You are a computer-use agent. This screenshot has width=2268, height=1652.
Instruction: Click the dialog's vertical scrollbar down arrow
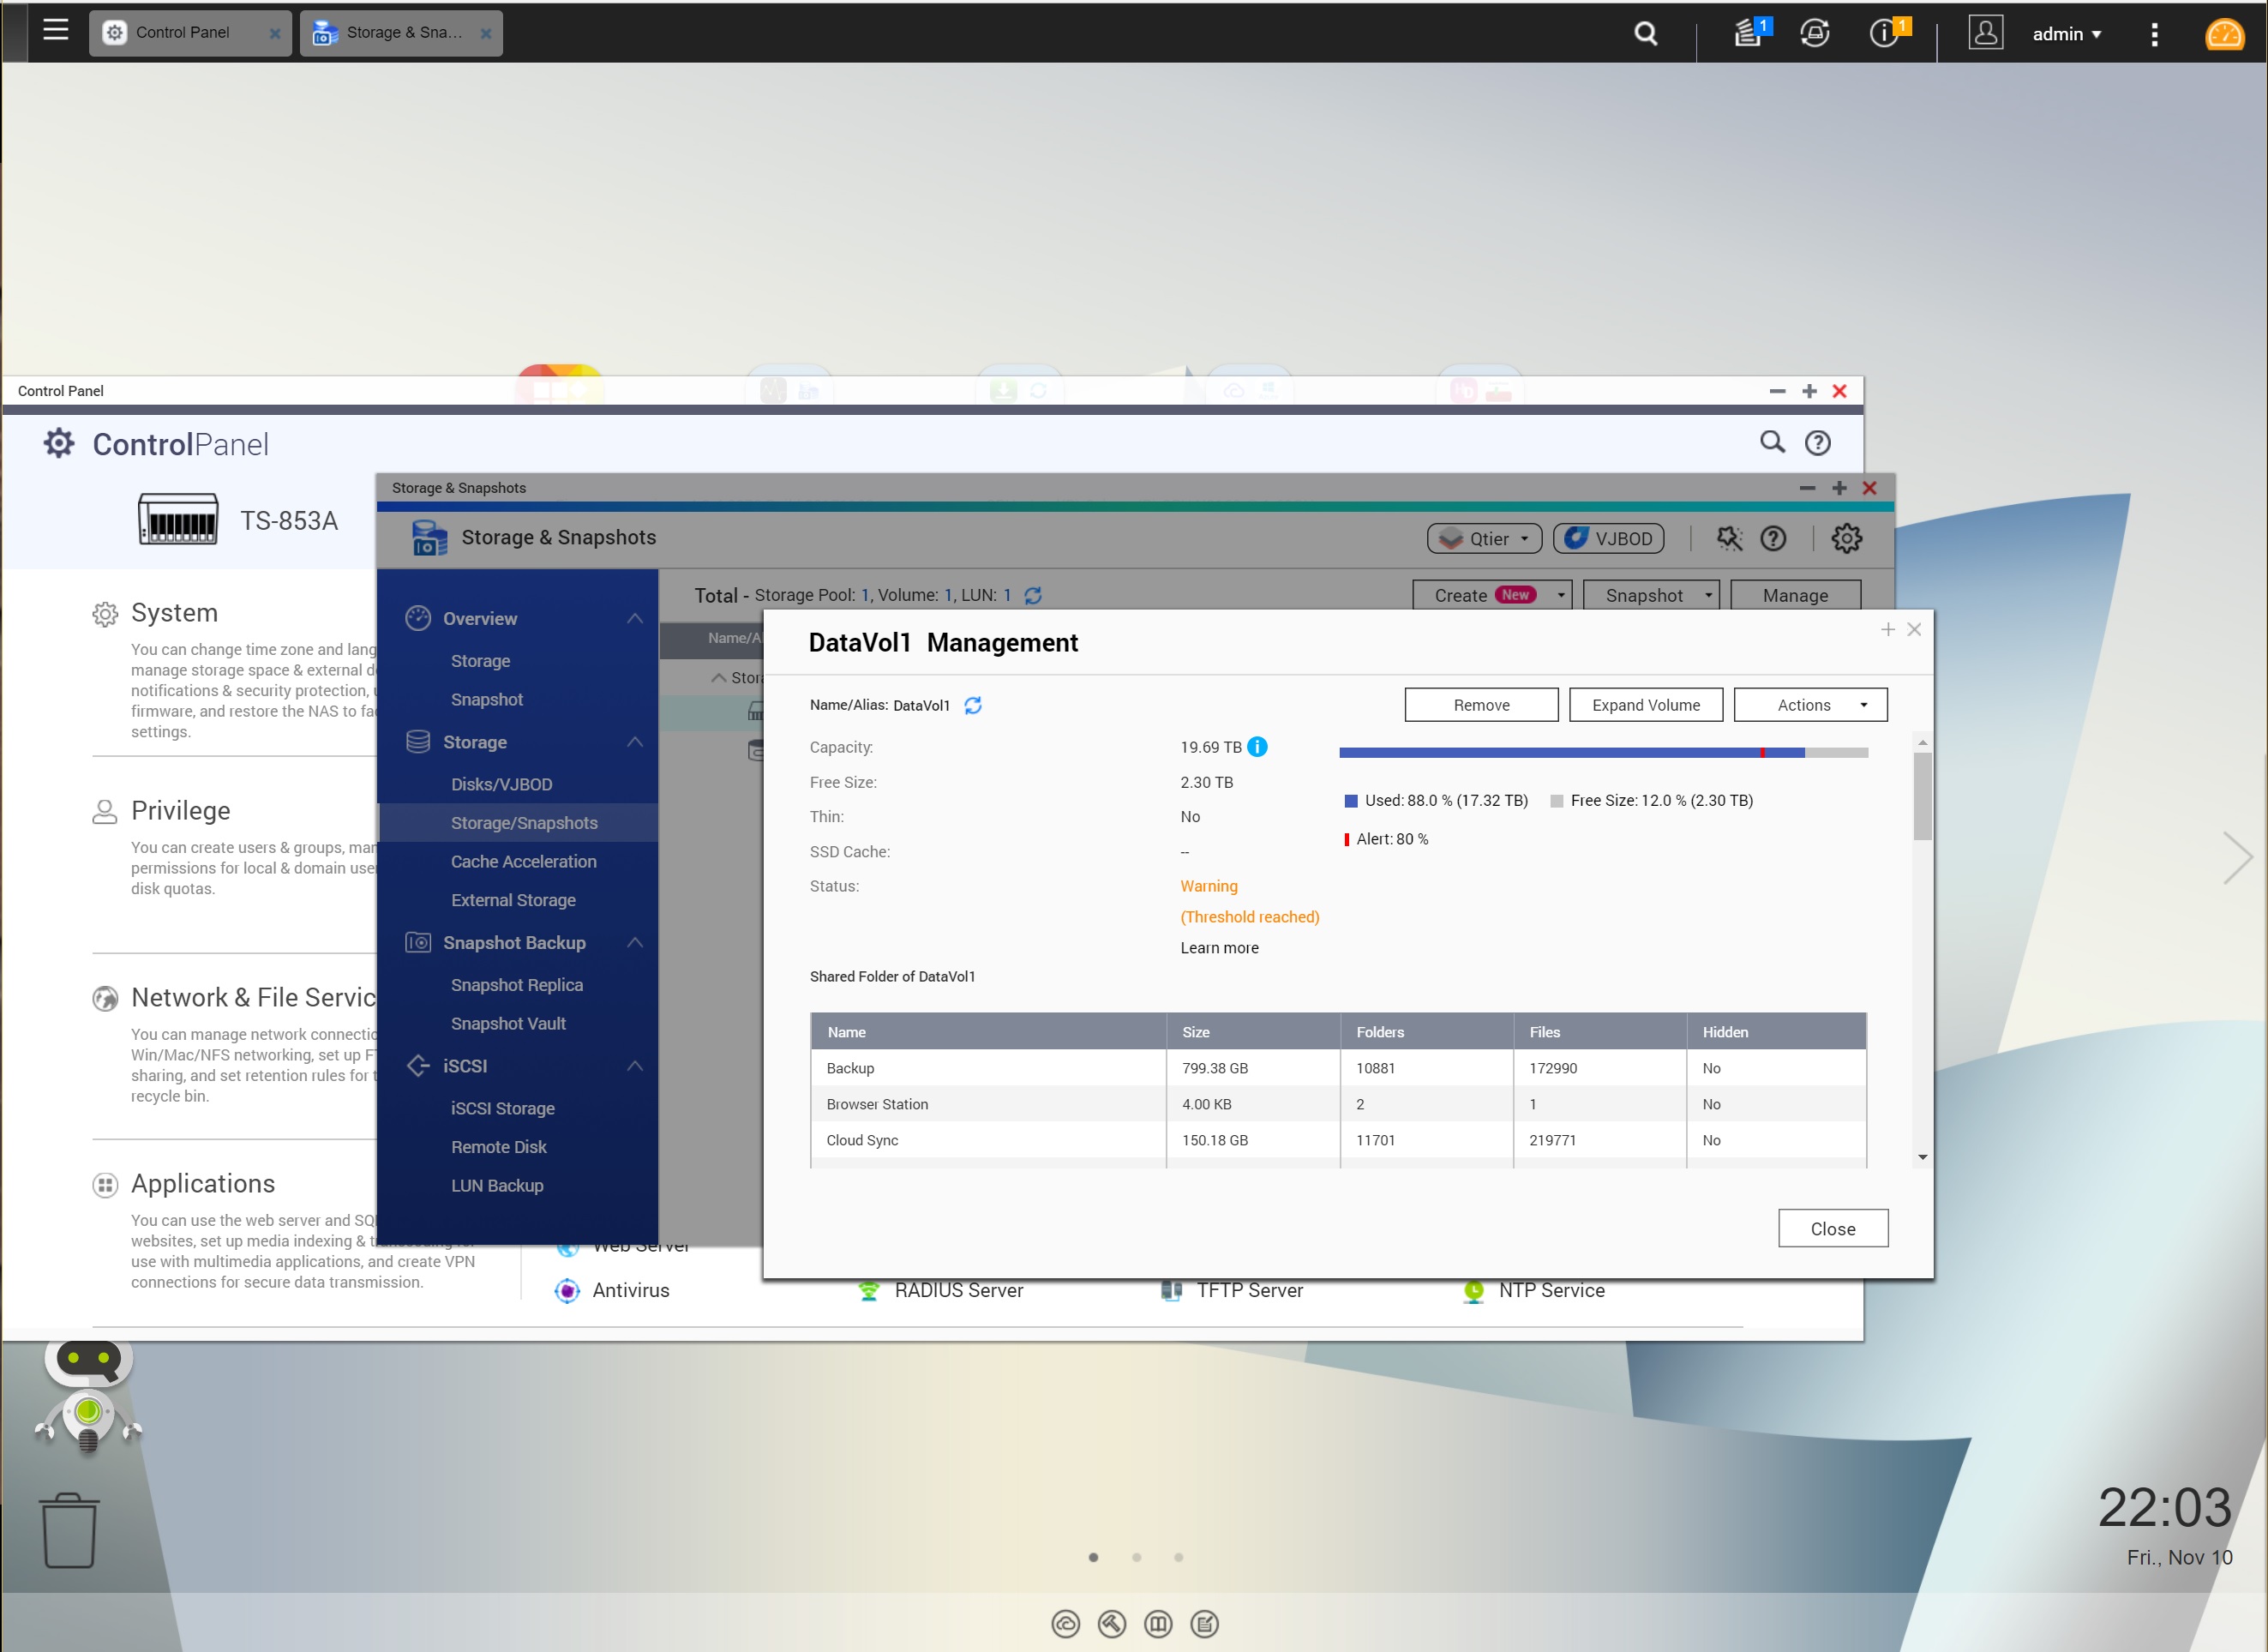tap(1922, 1157)
